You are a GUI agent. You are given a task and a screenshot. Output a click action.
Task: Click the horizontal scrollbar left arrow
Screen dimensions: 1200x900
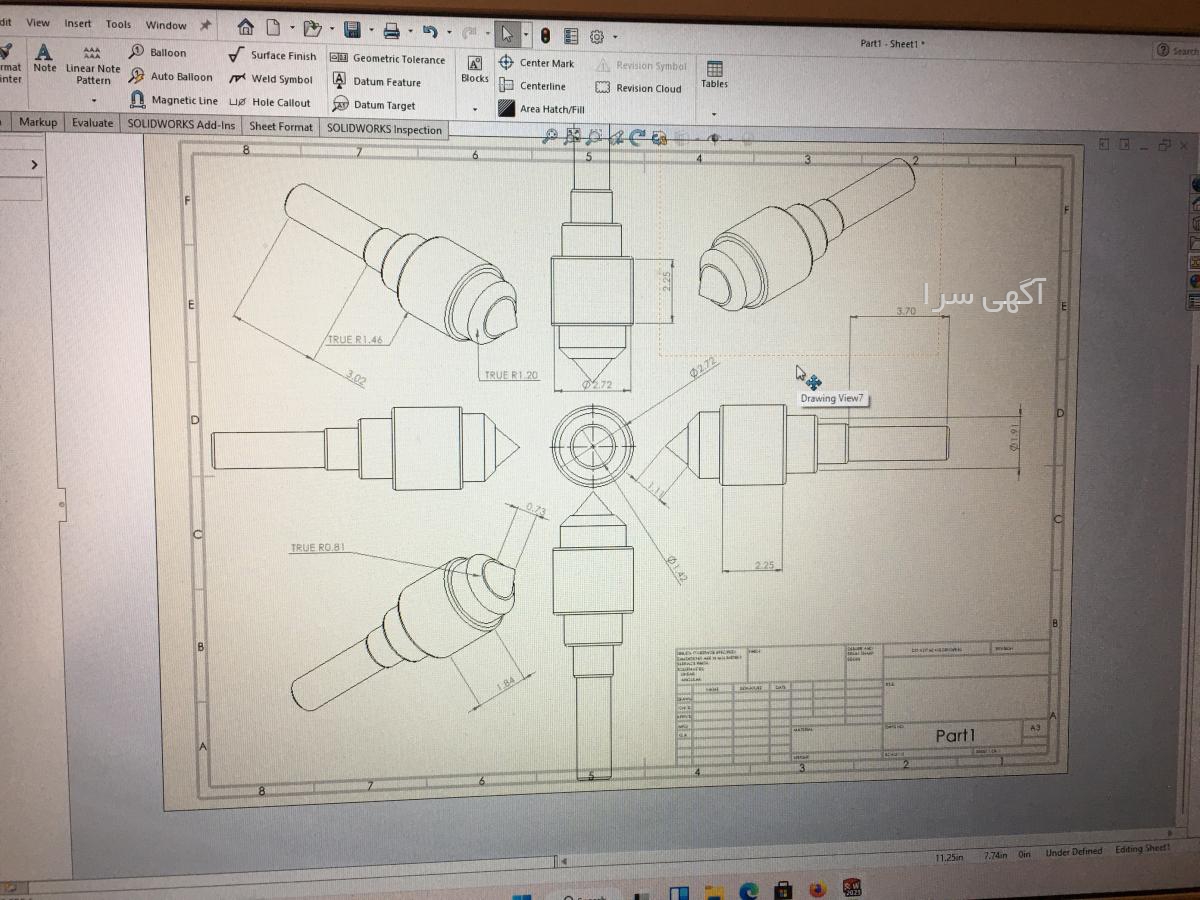564,861
